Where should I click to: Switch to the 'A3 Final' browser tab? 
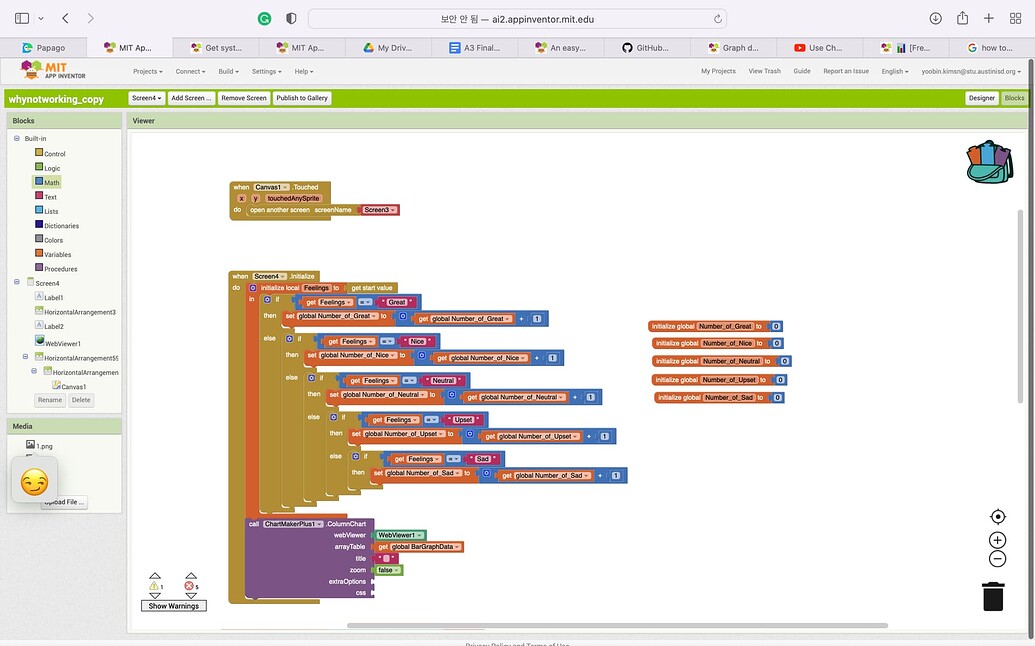coord(476,46)
